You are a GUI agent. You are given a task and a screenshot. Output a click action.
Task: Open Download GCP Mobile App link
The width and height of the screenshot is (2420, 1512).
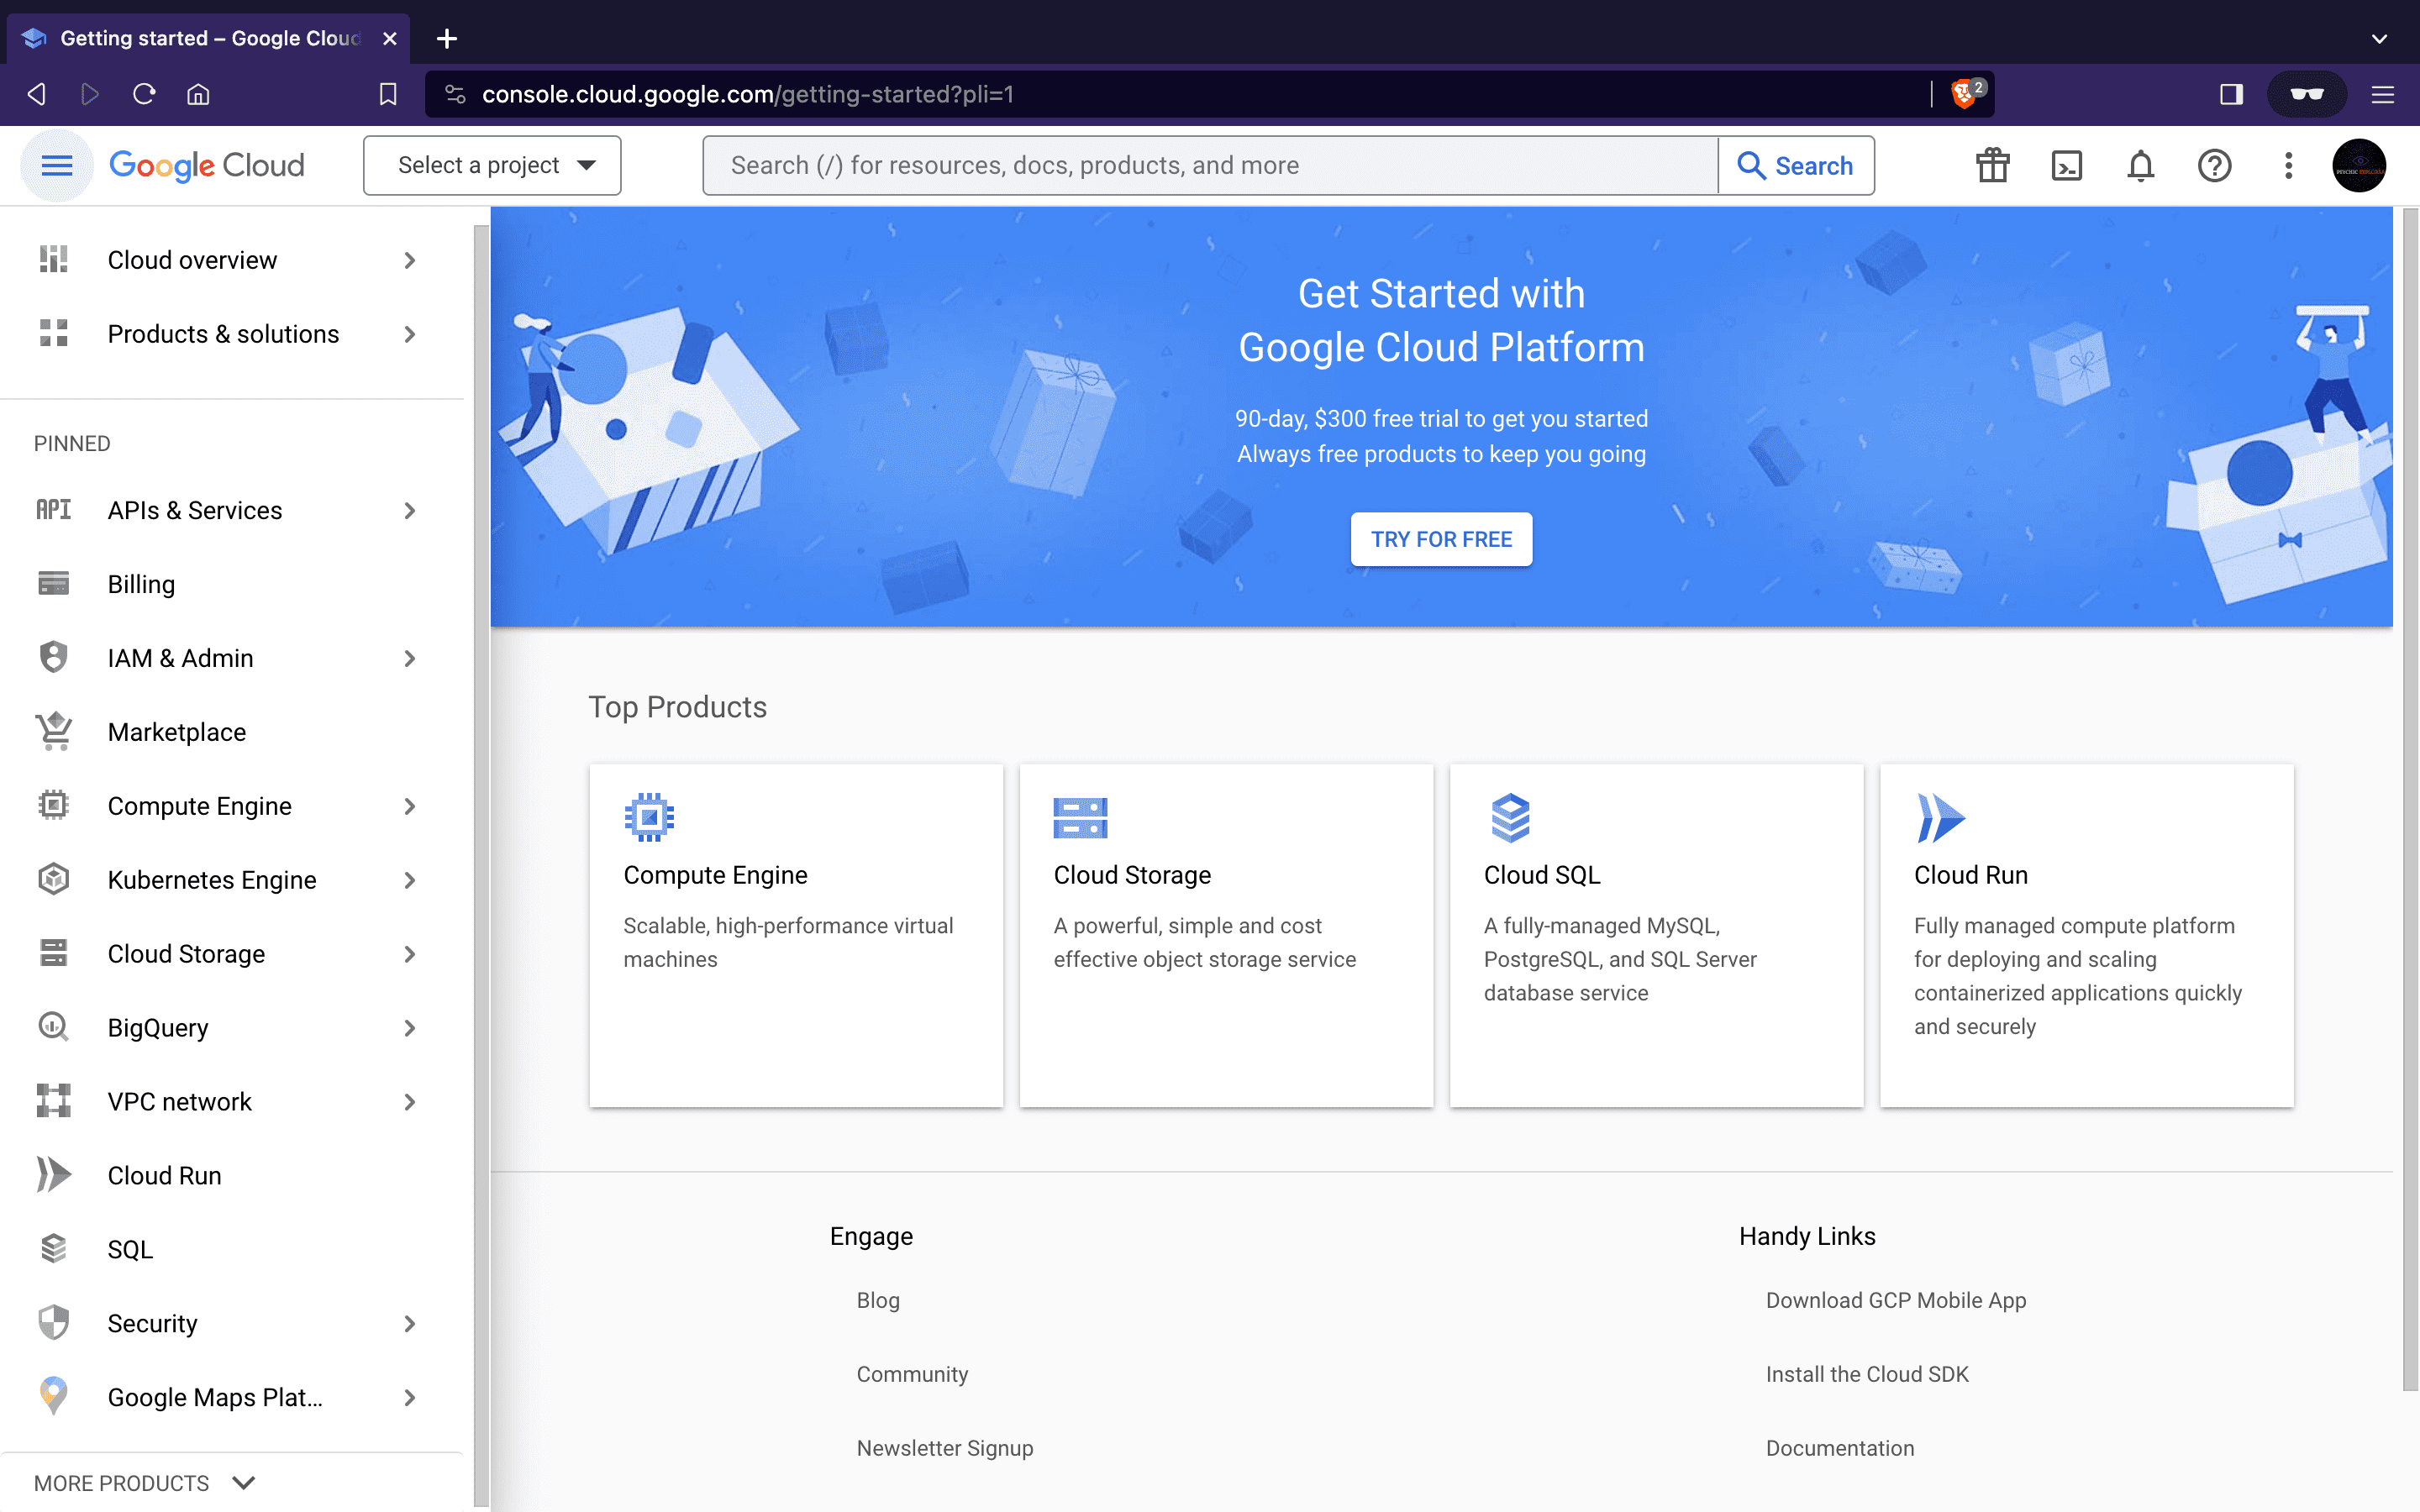pyautogui.click(x=1895, y=1300)
